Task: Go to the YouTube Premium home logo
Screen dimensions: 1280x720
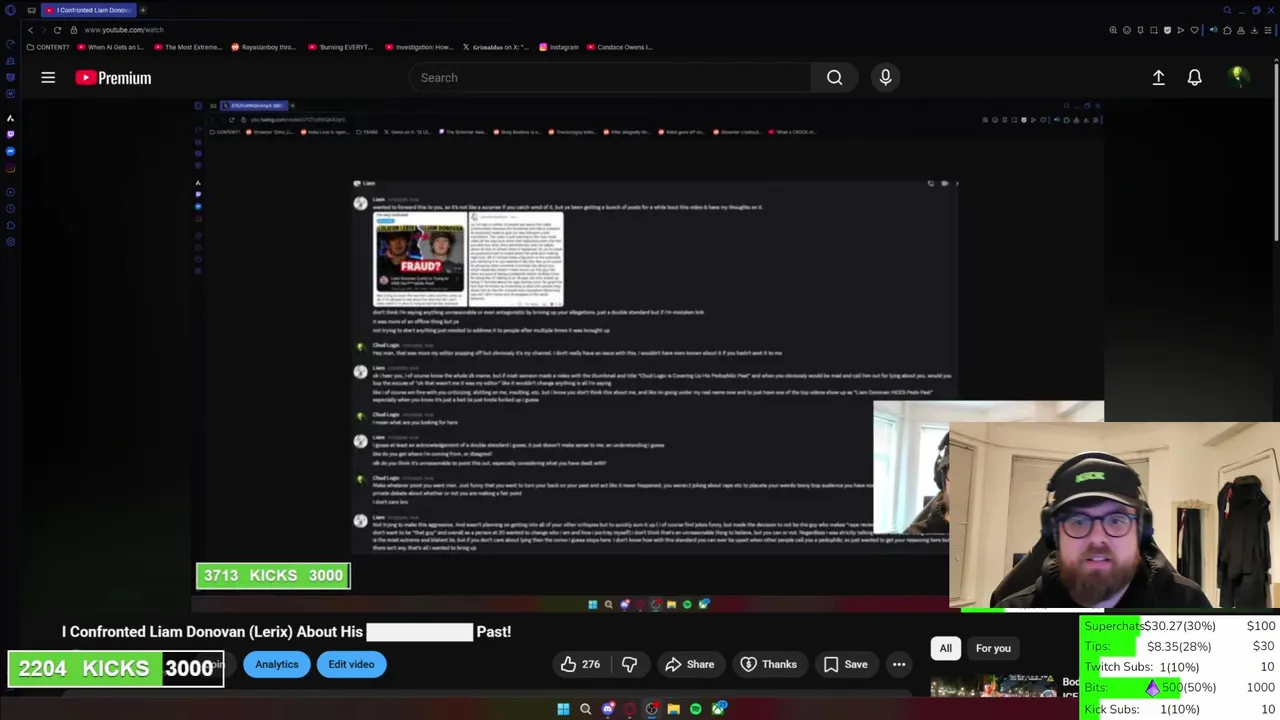Action: click(x=113, y=77)
